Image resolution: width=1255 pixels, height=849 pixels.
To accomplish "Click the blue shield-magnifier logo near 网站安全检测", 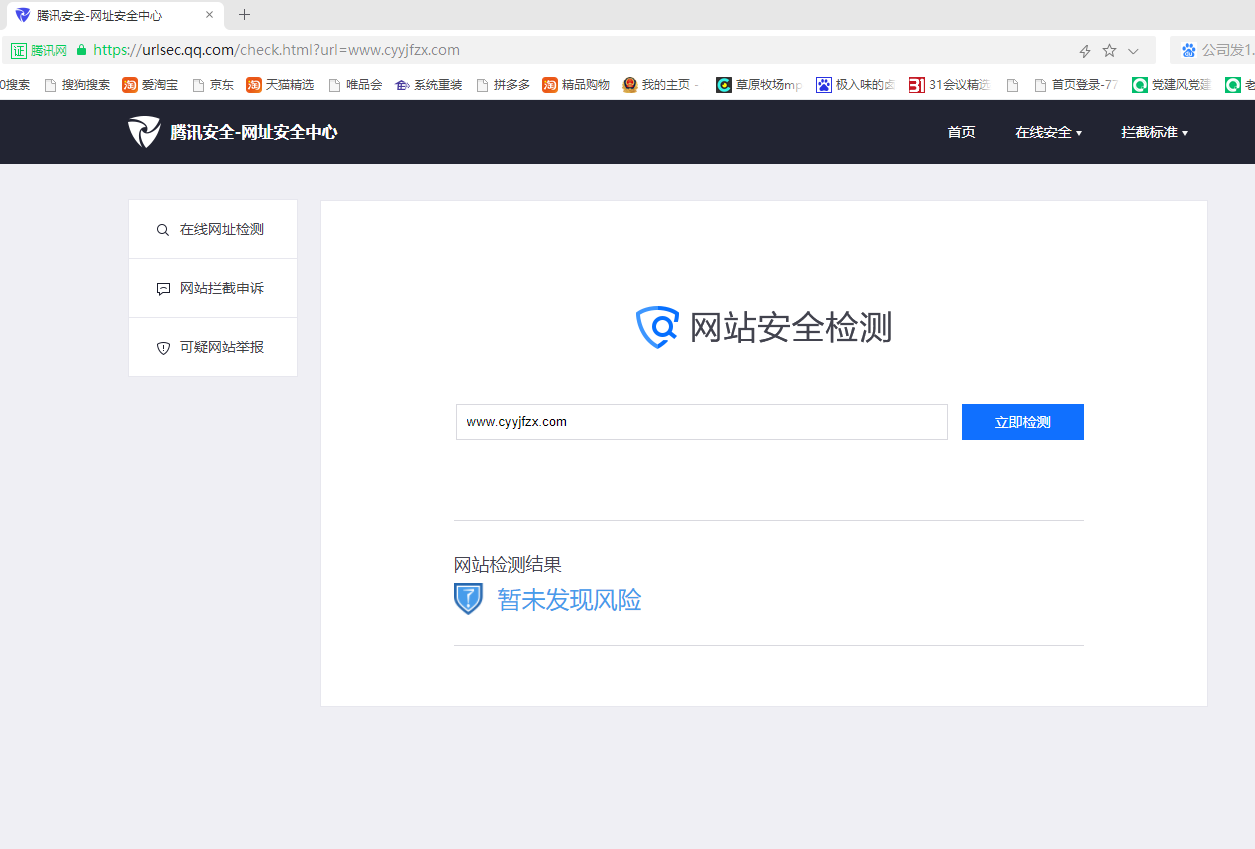I will tap(658, 327).
